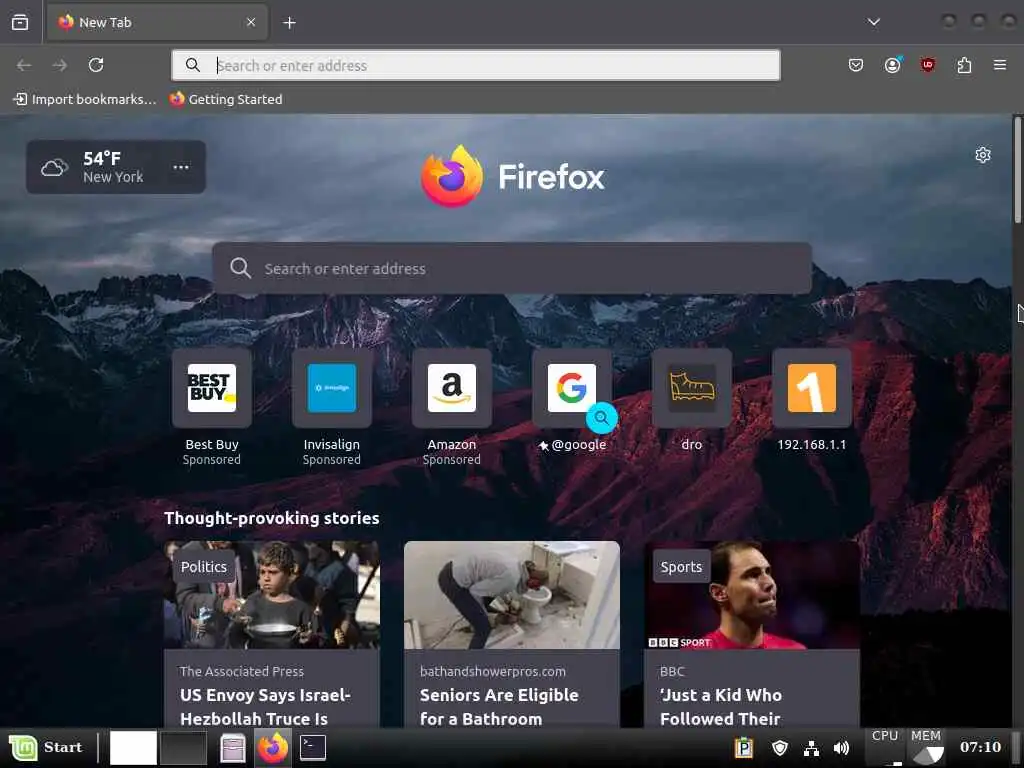This screenshot has height=768, width=1024.
Task: Open the @google search shortcut
Action: [x=572, y=400]
